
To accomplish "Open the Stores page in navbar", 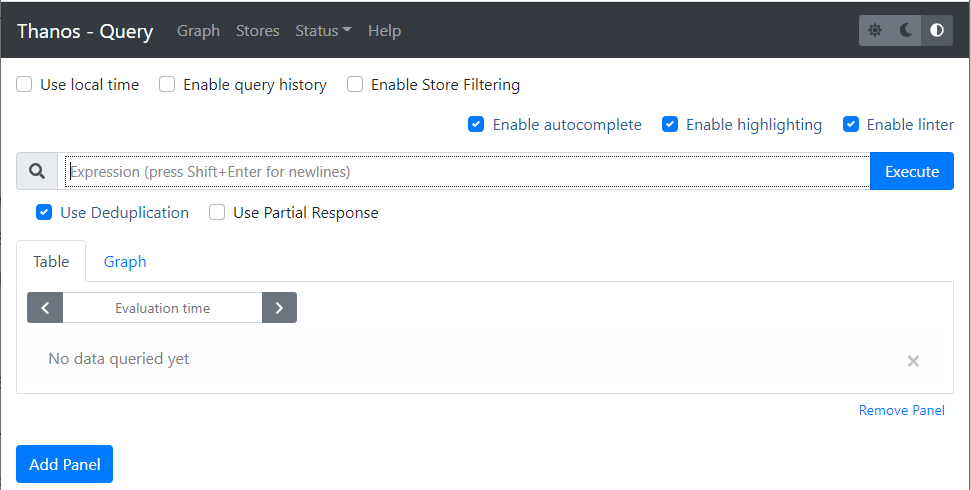I will click(257, 31).
